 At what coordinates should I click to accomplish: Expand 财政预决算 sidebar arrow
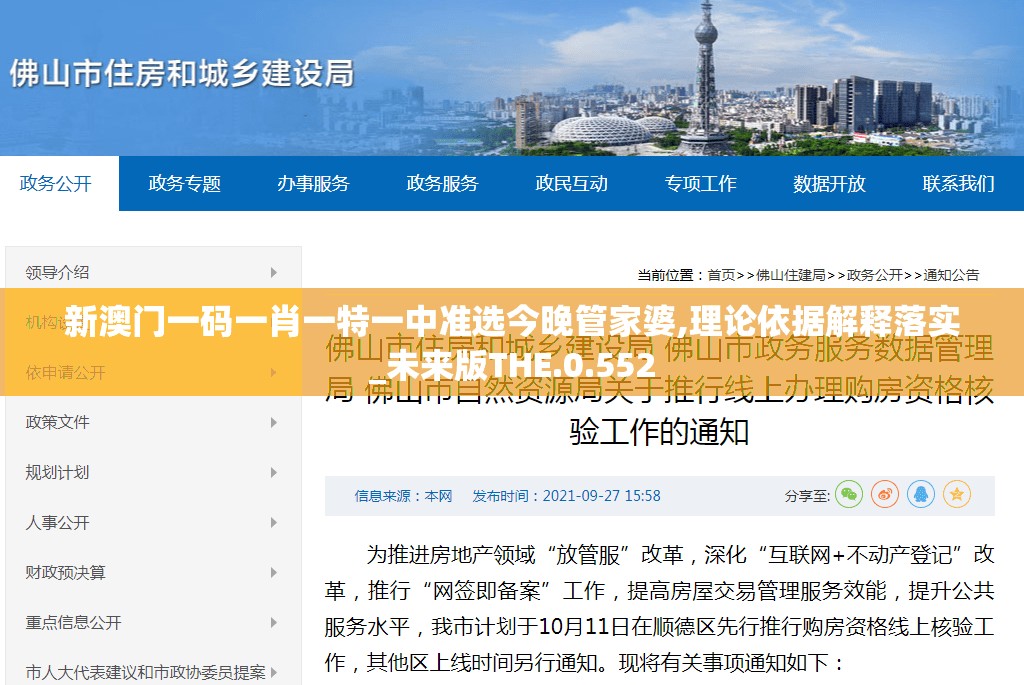[274, 573]
